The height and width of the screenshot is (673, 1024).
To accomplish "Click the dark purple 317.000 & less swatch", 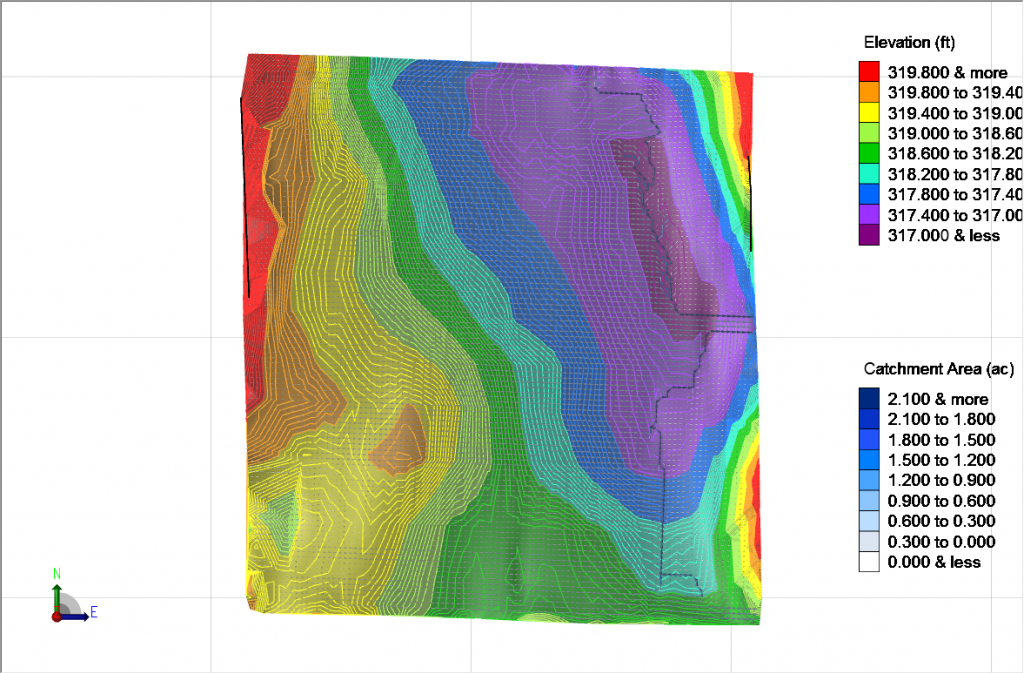I will [869, 235].
